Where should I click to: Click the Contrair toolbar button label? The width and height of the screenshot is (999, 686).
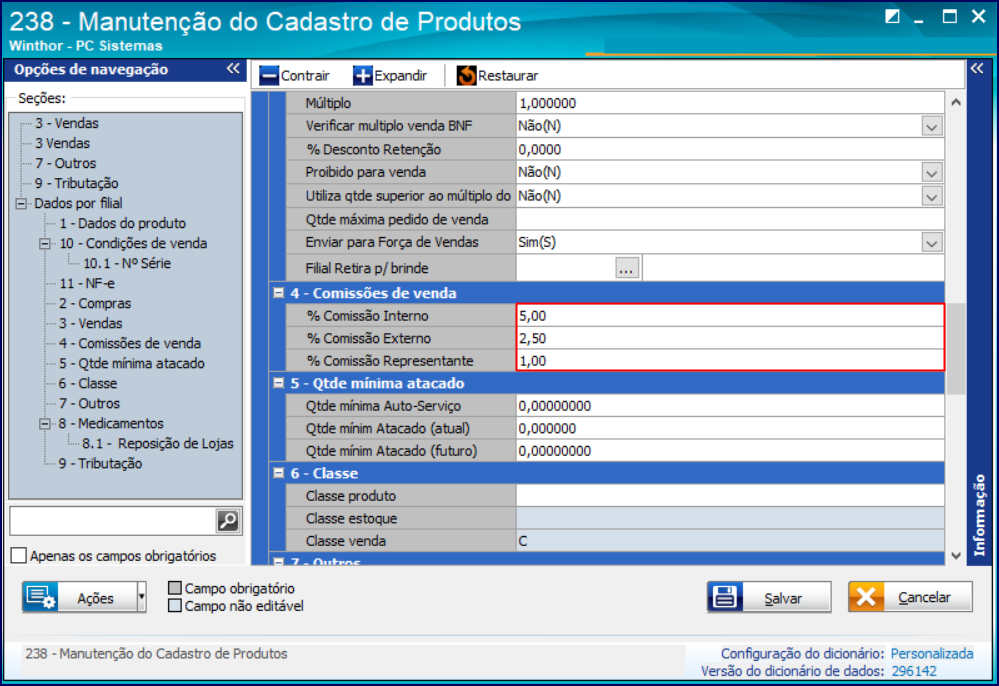tap(305, 76)
